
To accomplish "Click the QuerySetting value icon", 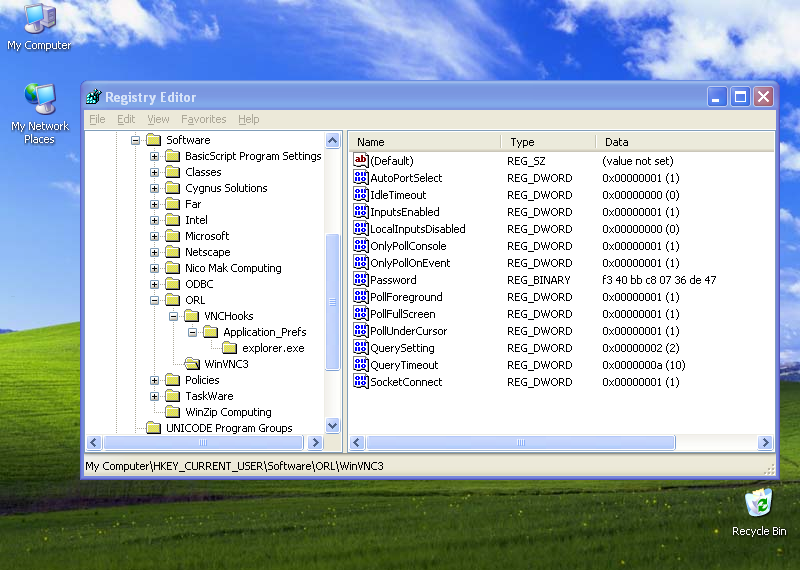I will [361, 348].
